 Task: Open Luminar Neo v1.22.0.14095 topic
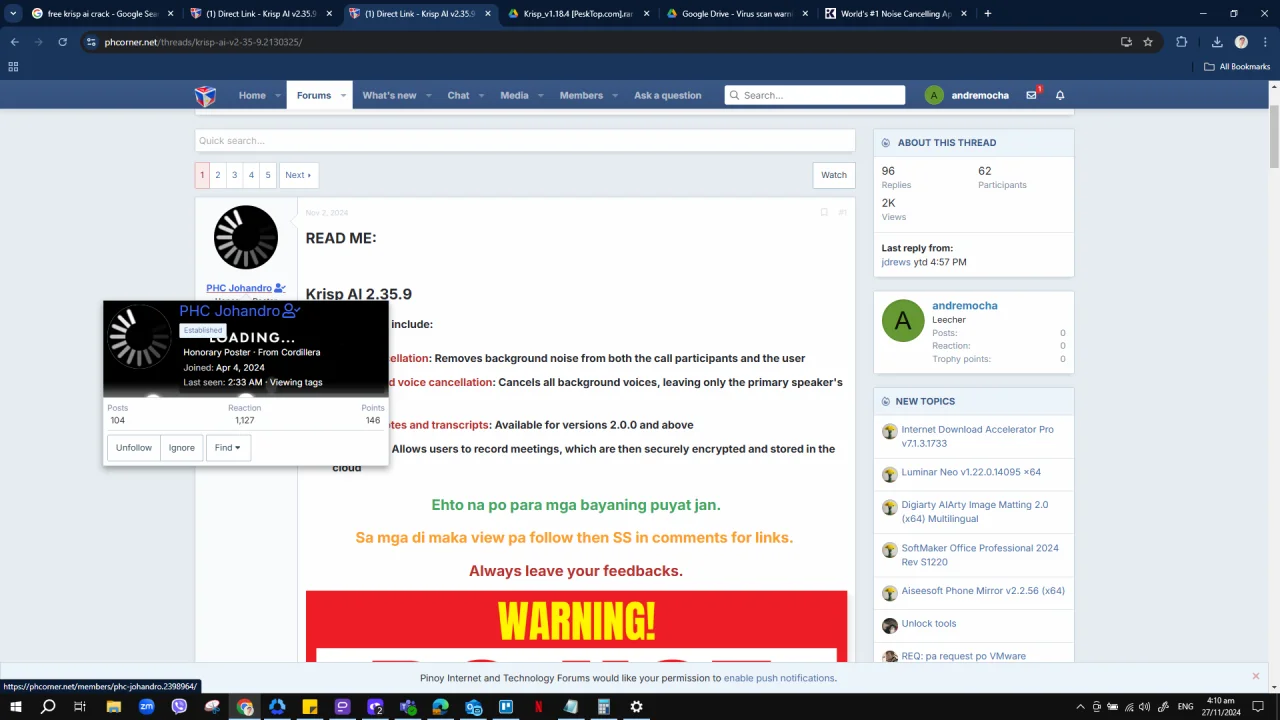point(971,472)
